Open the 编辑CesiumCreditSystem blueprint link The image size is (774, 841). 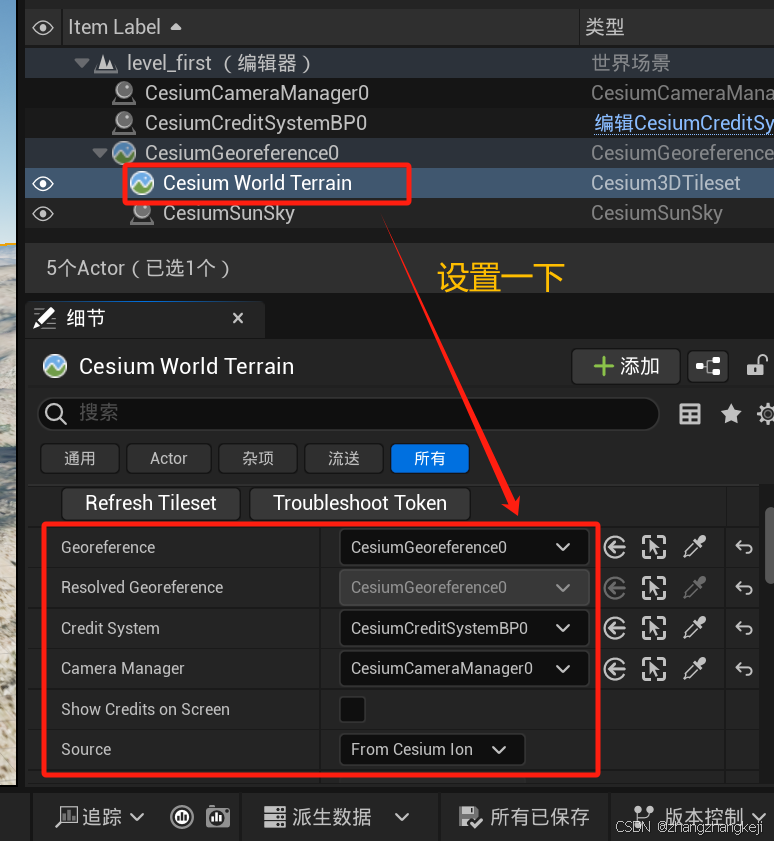tap(683, 123)
